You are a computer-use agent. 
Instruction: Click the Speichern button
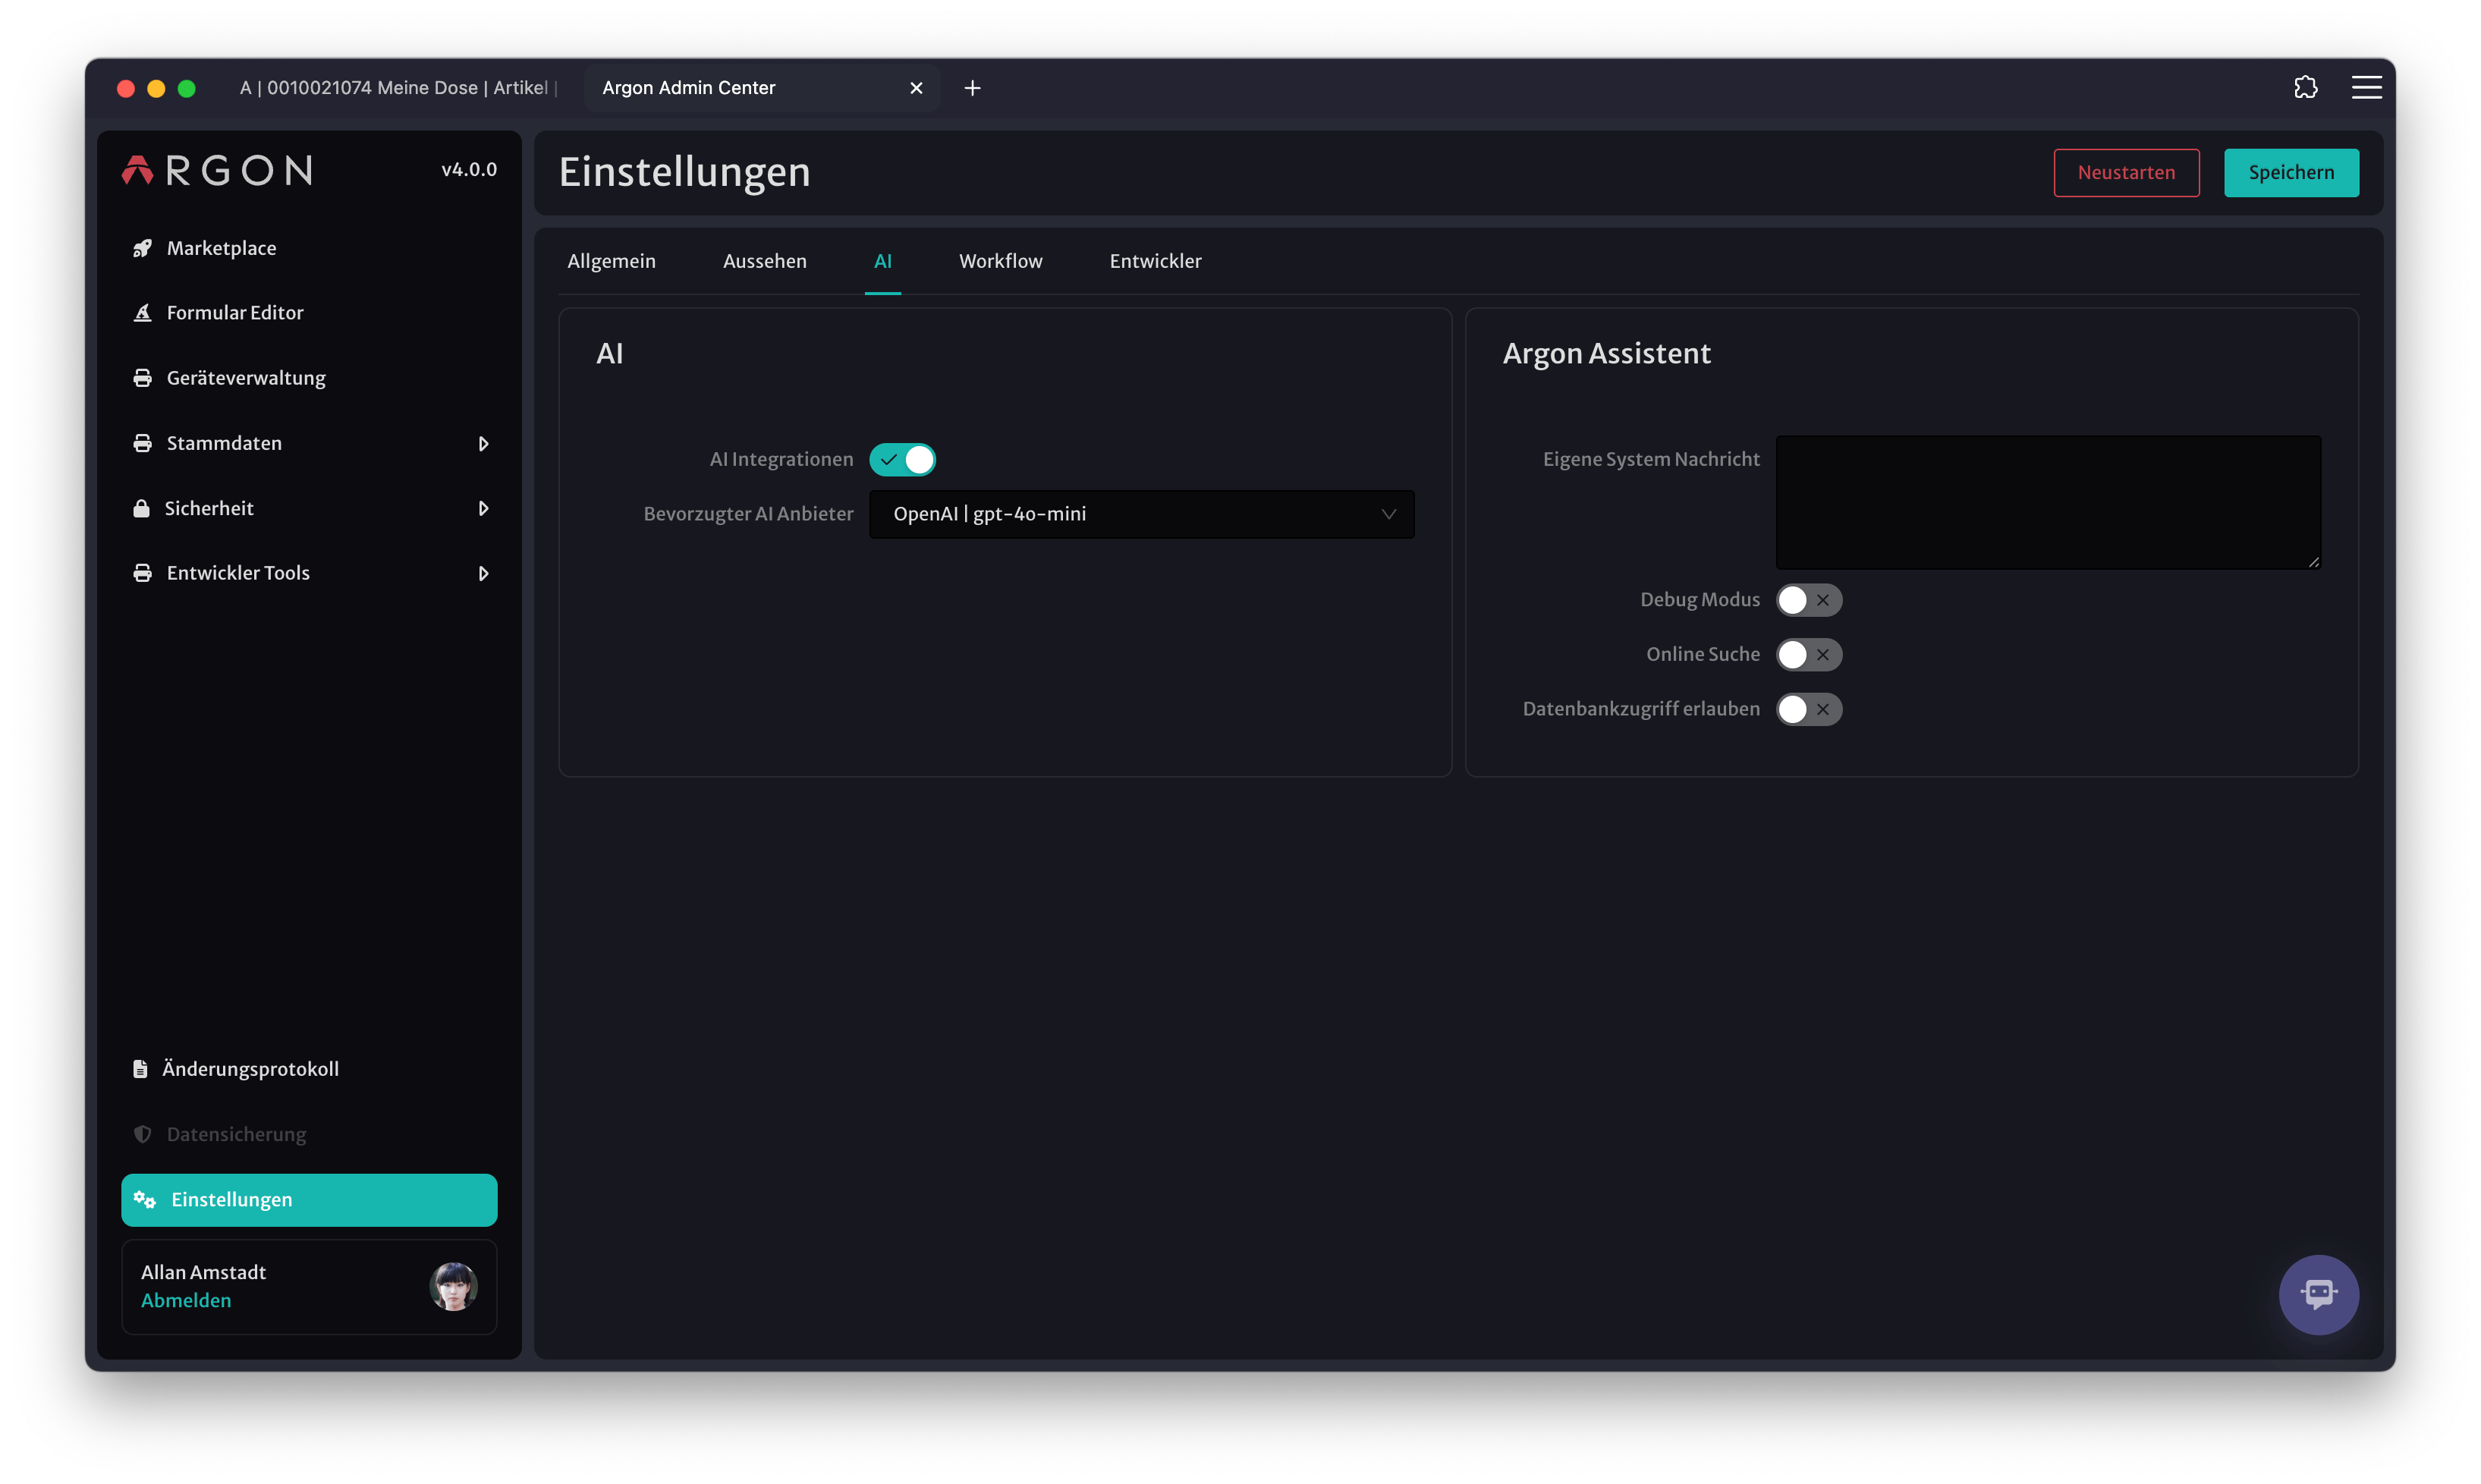(x=2291, y=172)
